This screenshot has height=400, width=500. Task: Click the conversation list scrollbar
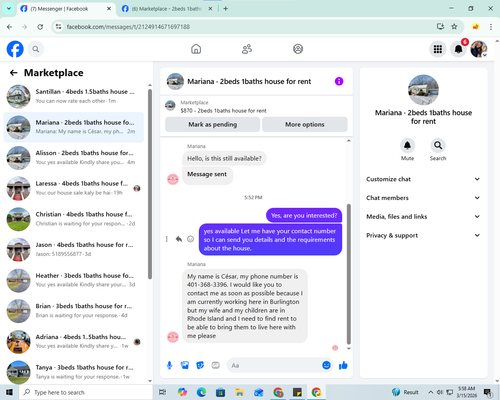150,183
